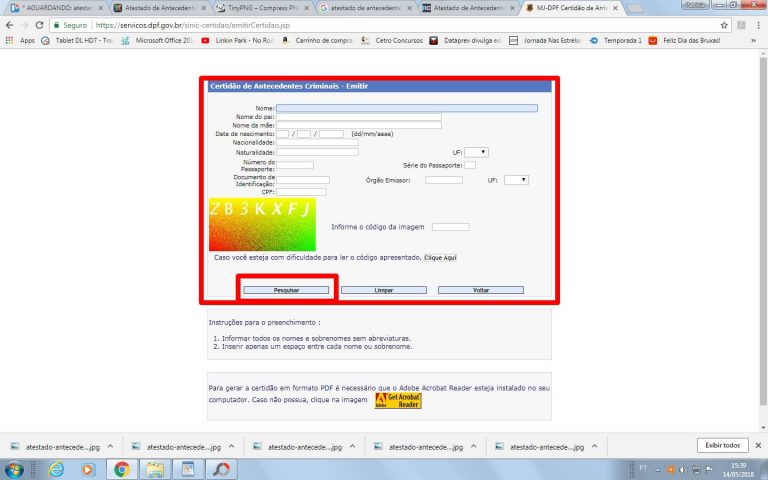Close the downloads bar

(757, 445)
